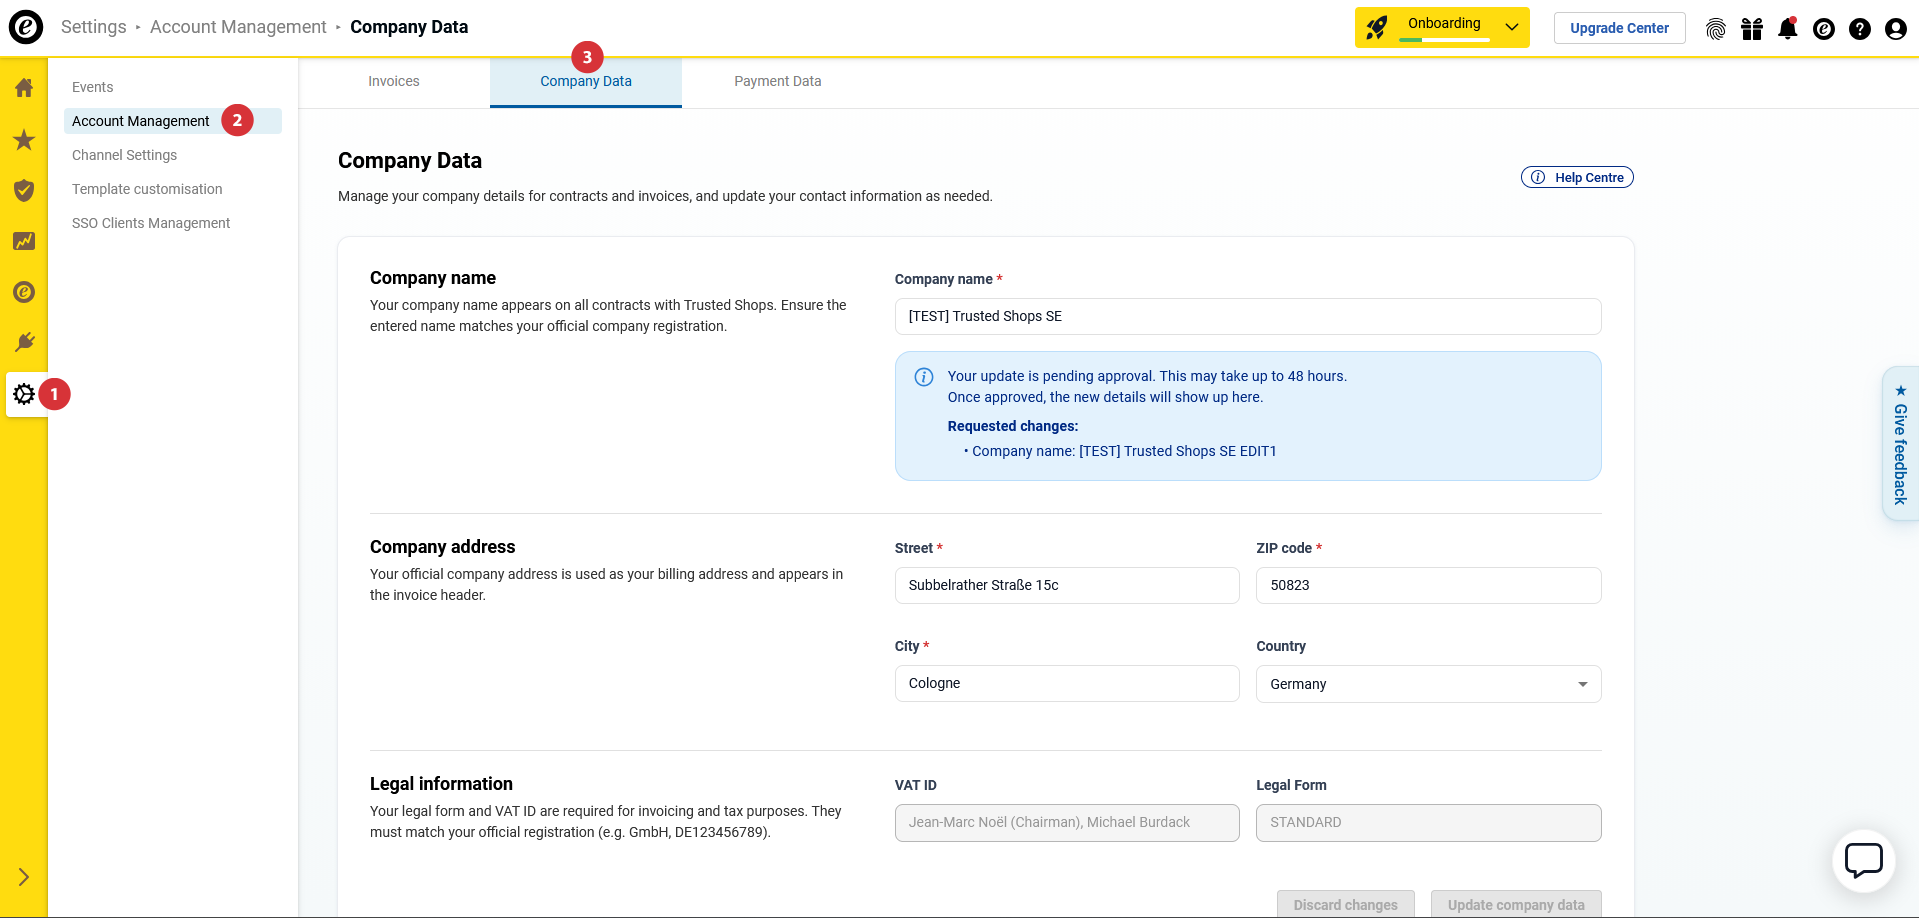This screenshot has width=1919, height=918.
Task: Select Channel Settings in the settings menu
Action: coord(124,155)
